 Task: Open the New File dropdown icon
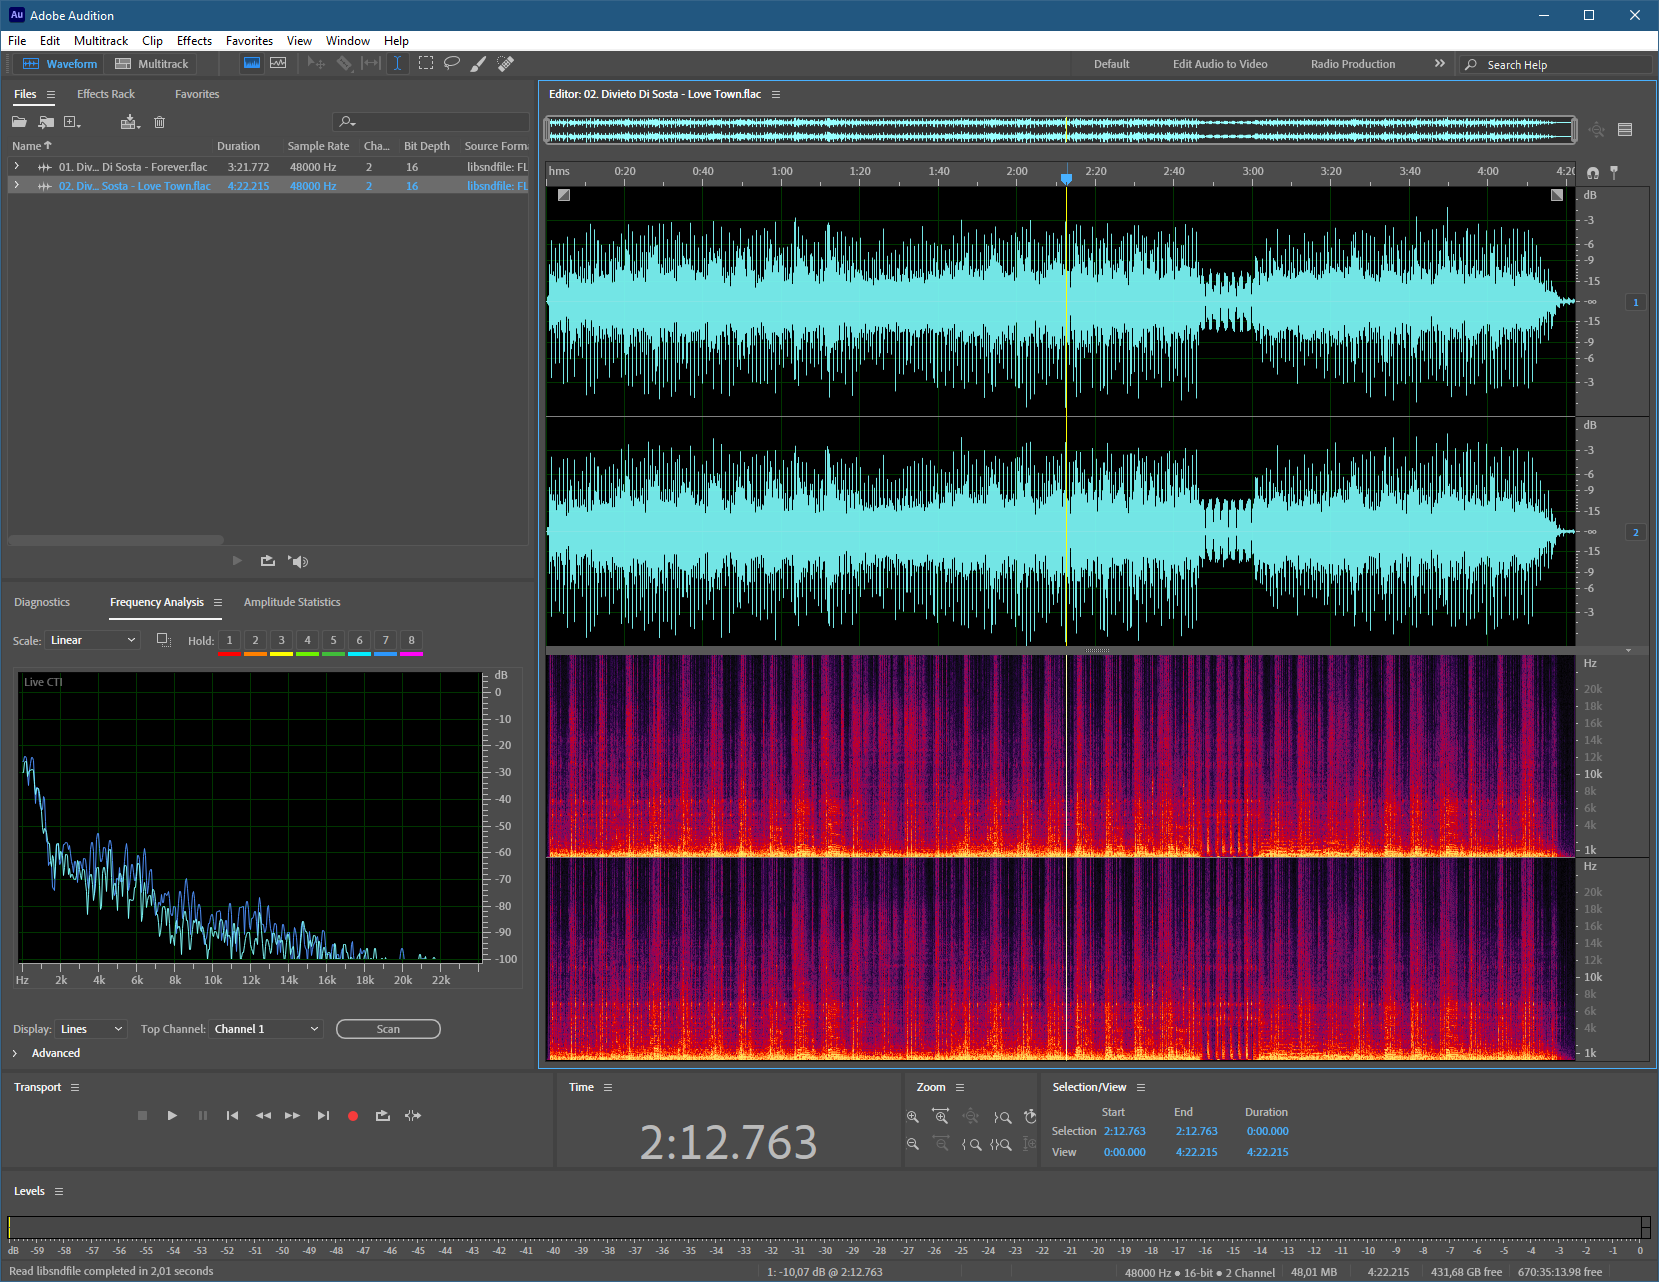(72, 122)
